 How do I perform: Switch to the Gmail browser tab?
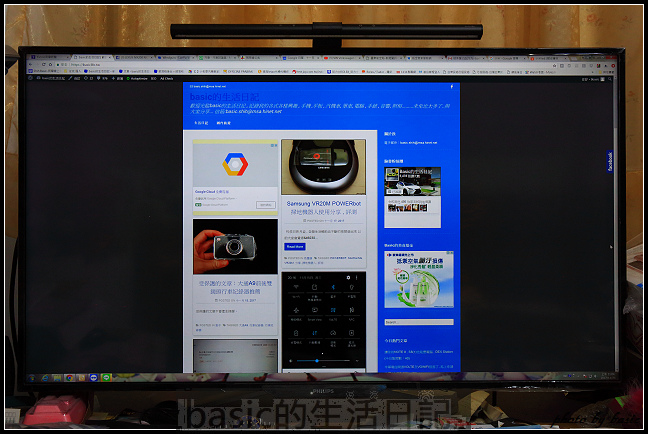coord(466,58)
